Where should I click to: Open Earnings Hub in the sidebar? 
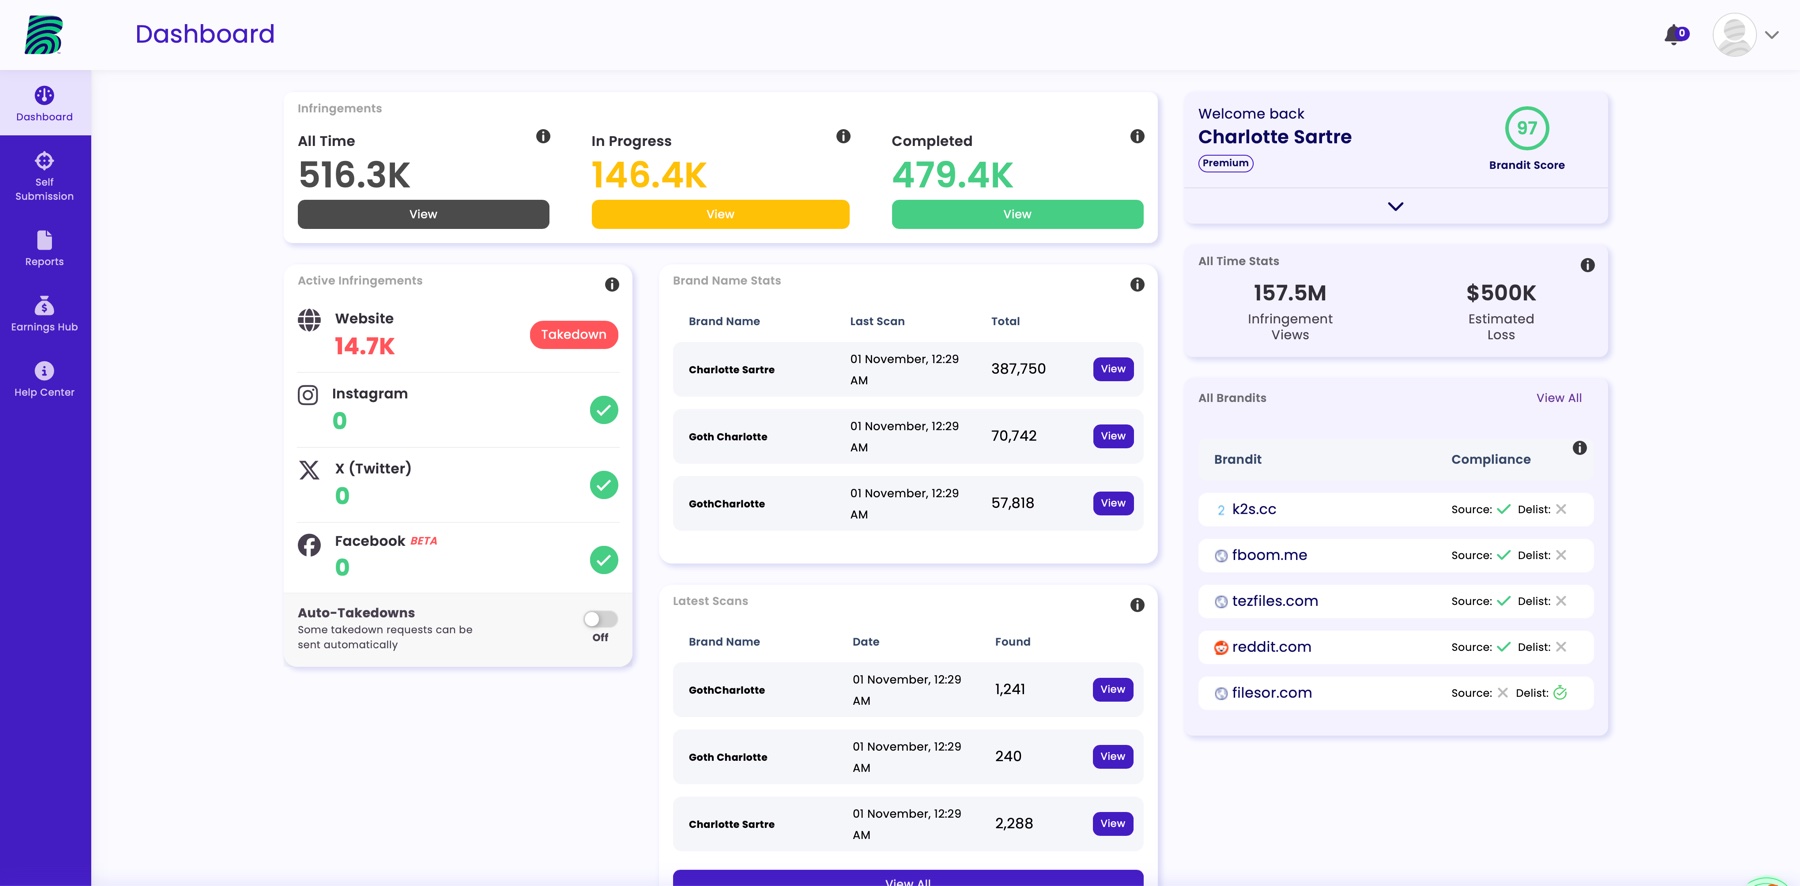[45, 313]
